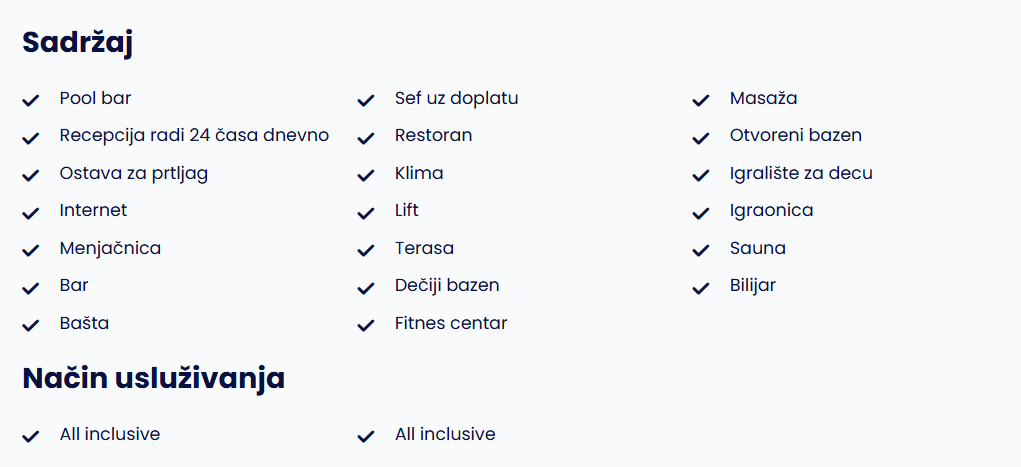This screenshot has height=467, width=1021.
Task: Select the Igraonica list entry
Action: pos(771,211)
